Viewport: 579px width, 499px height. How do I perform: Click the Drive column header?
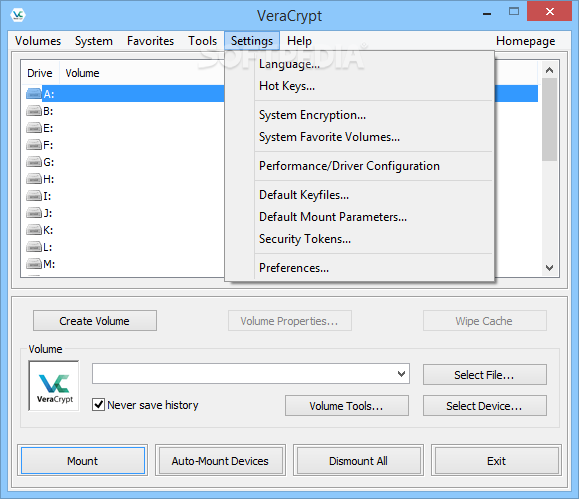pyautogui.click(x=40, y=73)
